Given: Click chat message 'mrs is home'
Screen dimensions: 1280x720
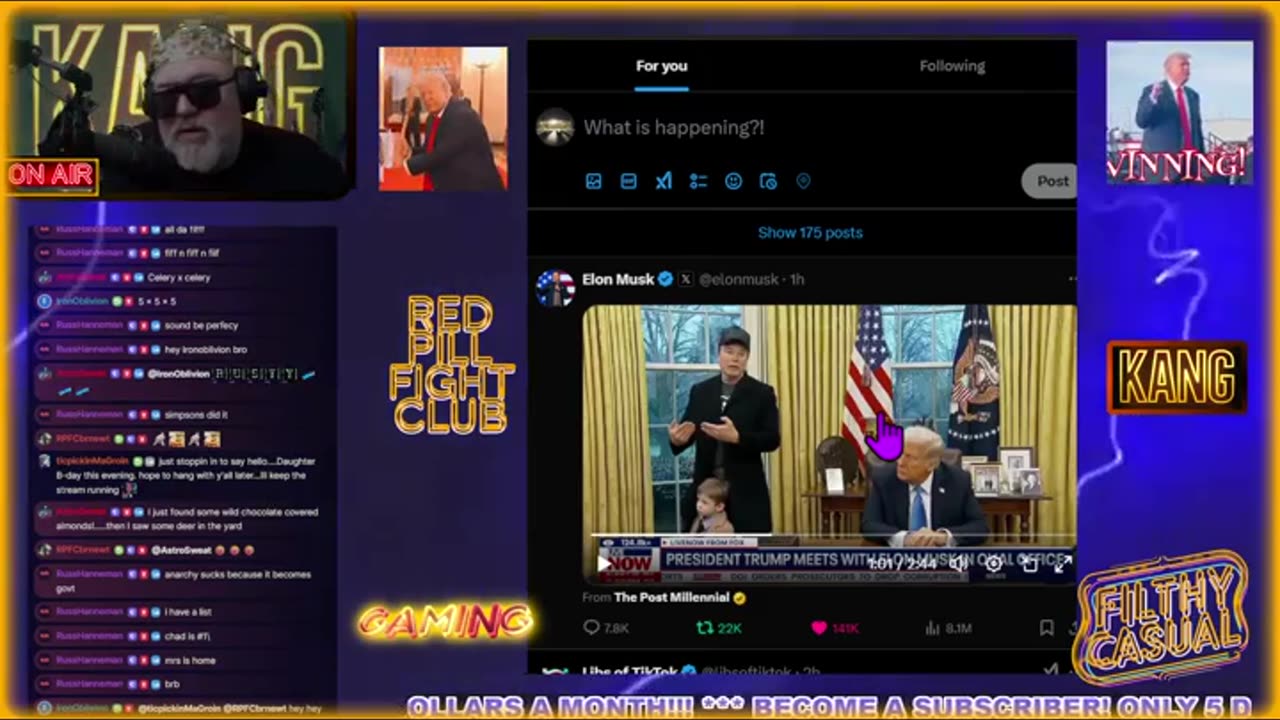Looking at the screenshot, I should (x=190, y=660).
